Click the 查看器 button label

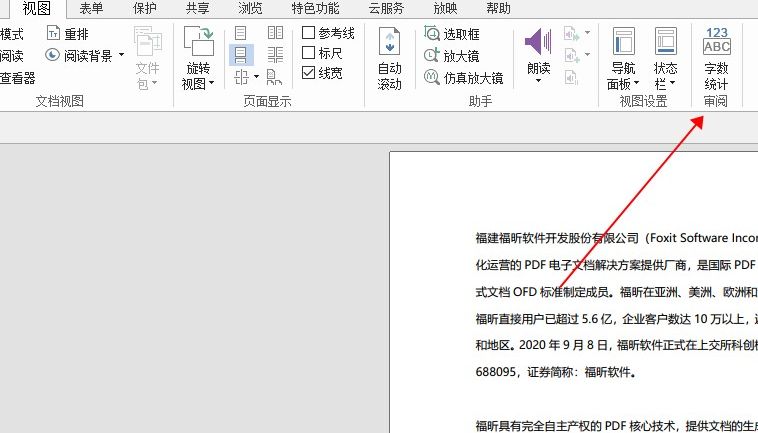(18, 78)
